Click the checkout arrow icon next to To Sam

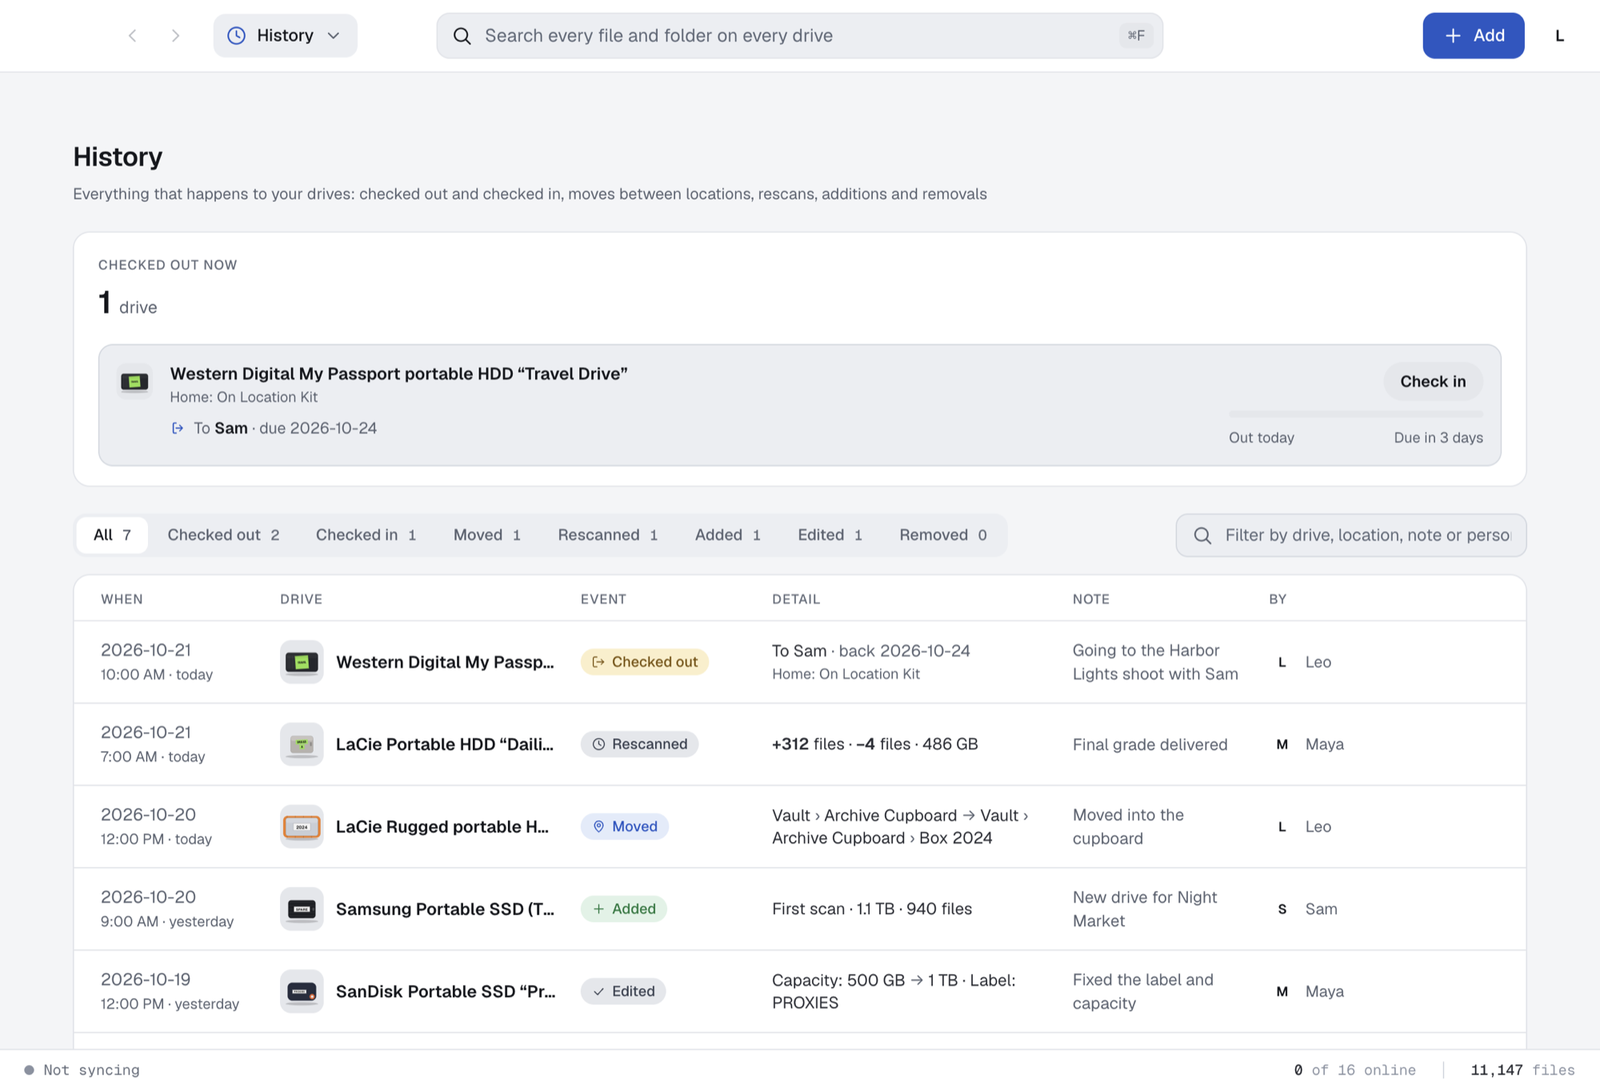(178, 428)
